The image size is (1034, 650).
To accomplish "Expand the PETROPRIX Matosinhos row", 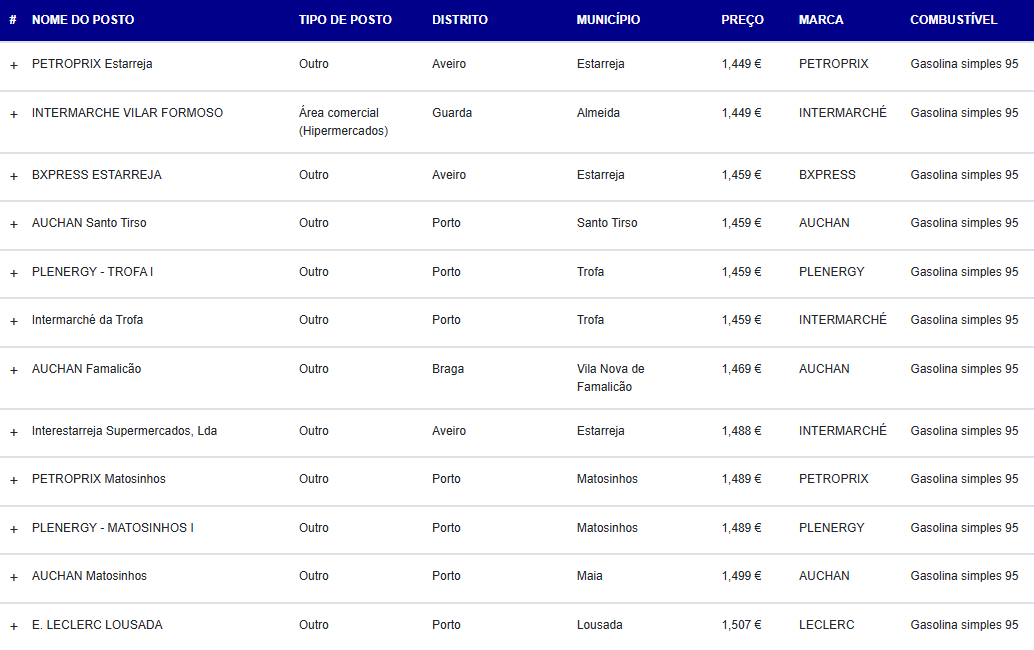I will point(13,480).
